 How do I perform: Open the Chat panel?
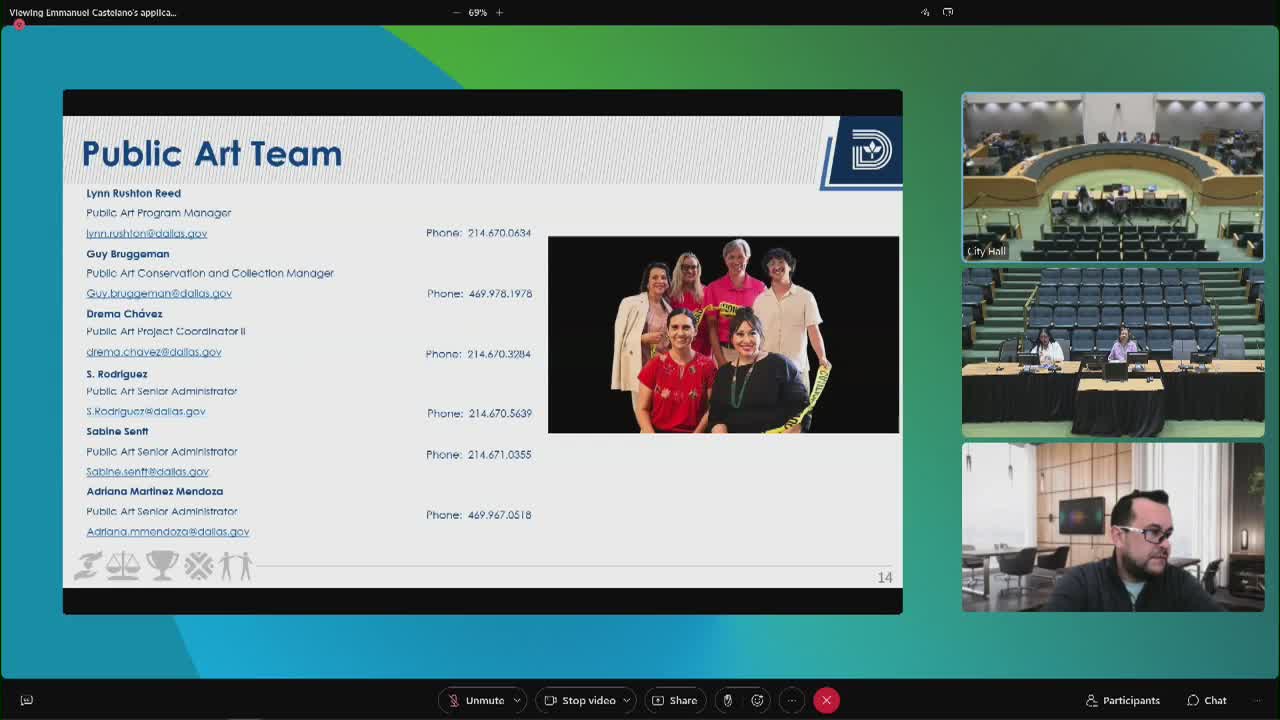[x=1207, y=700]
